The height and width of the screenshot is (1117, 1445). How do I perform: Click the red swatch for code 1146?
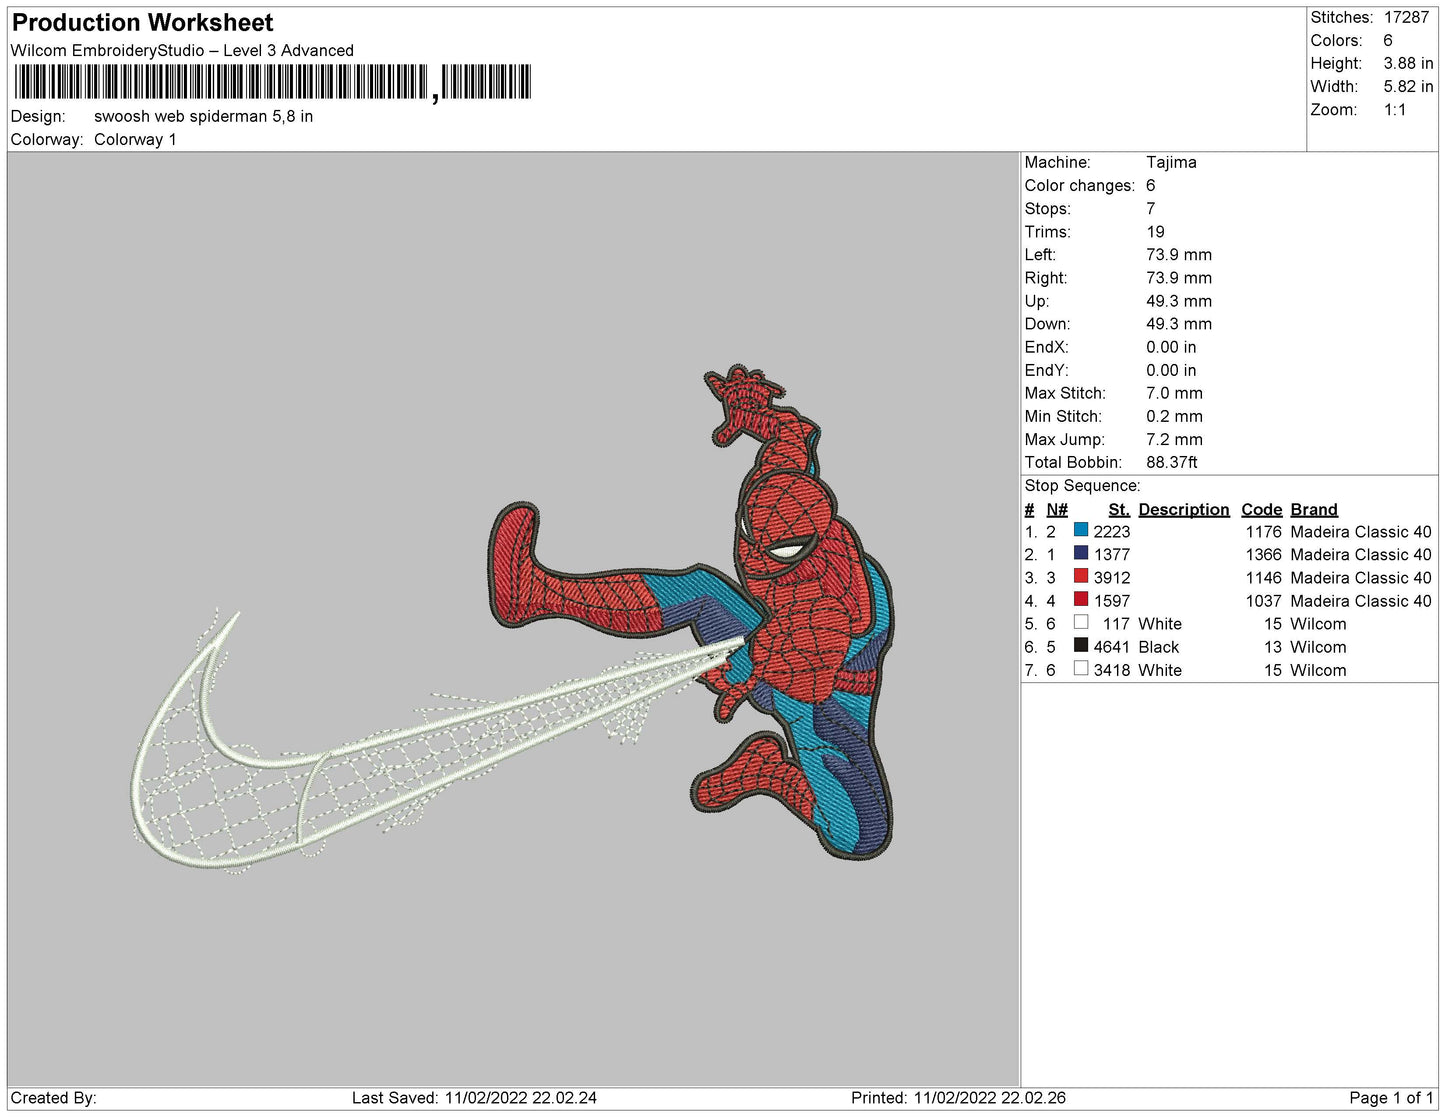click(1080, 576)
